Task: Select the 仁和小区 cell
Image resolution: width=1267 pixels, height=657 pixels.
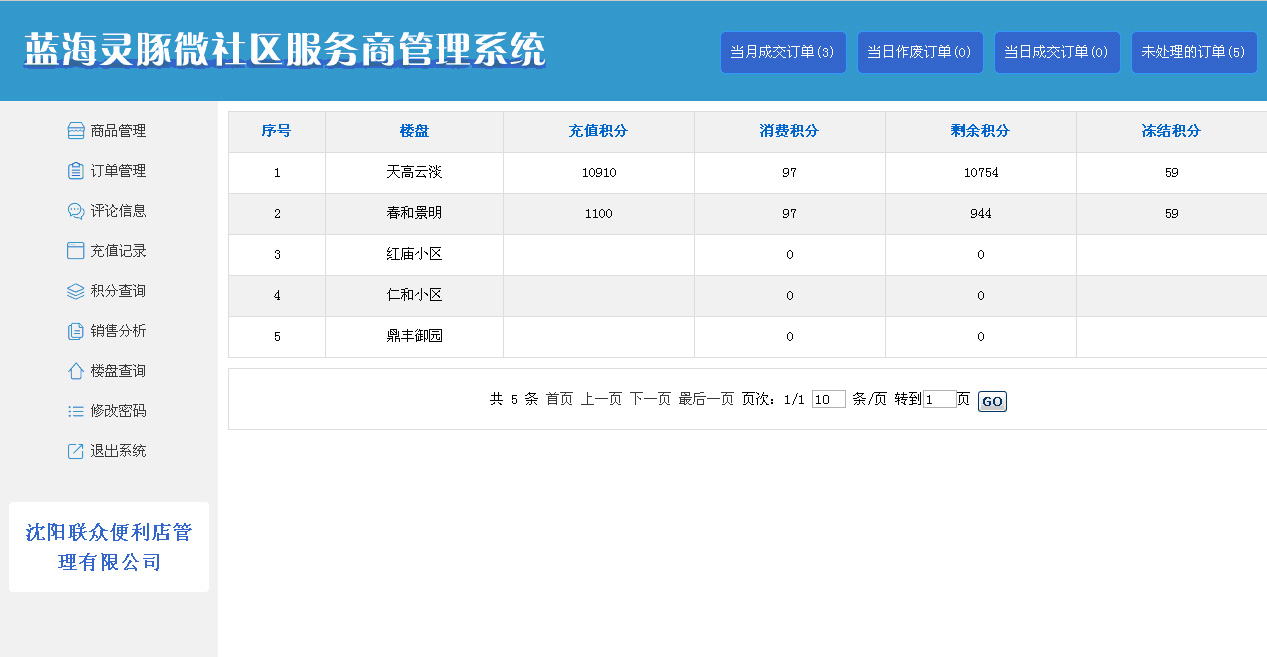Action: click(414, 295)
